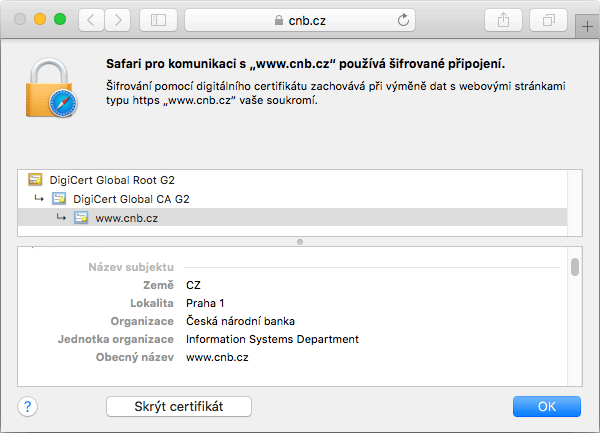This screenshot has height=433, width=600.
Task: Click the green zoom window button
Action: pyautogui.click(x=60, y=19)
